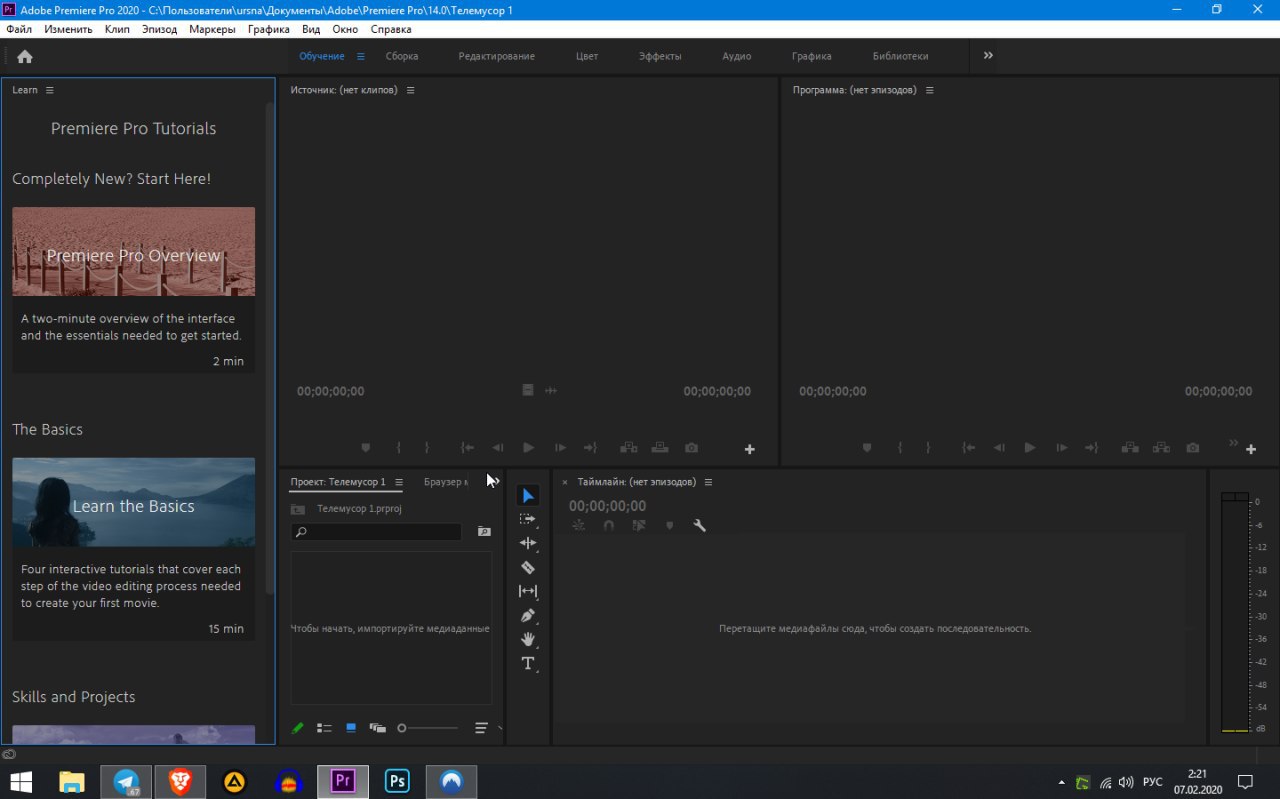This screenshot has width=1280, height=799.
Task: Click Extract button in Program monitor
Action: click(1161, 448)
